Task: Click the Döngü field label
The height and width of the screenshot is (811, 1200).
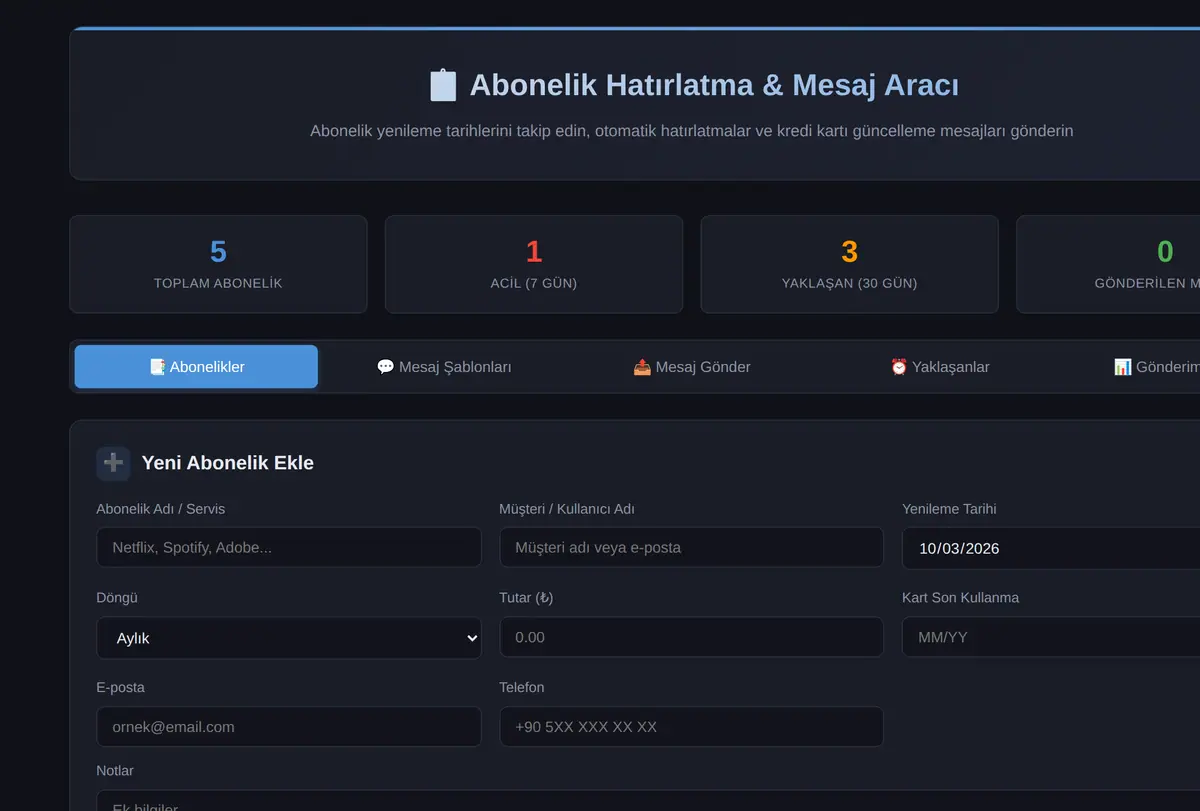Action: pyautogui.click(x=117, y=598)
